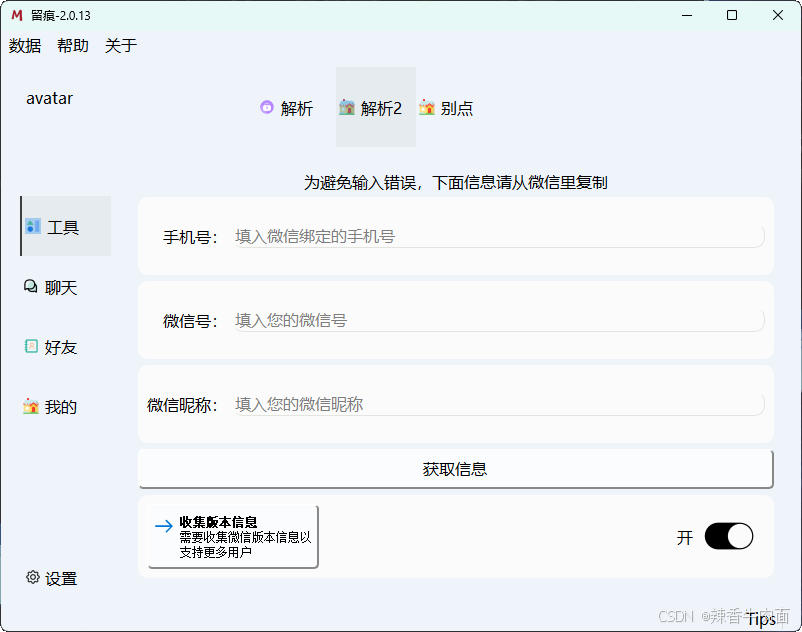Open the 工具 sidebar section
This screenshot has height=632, width=802.
66,226
